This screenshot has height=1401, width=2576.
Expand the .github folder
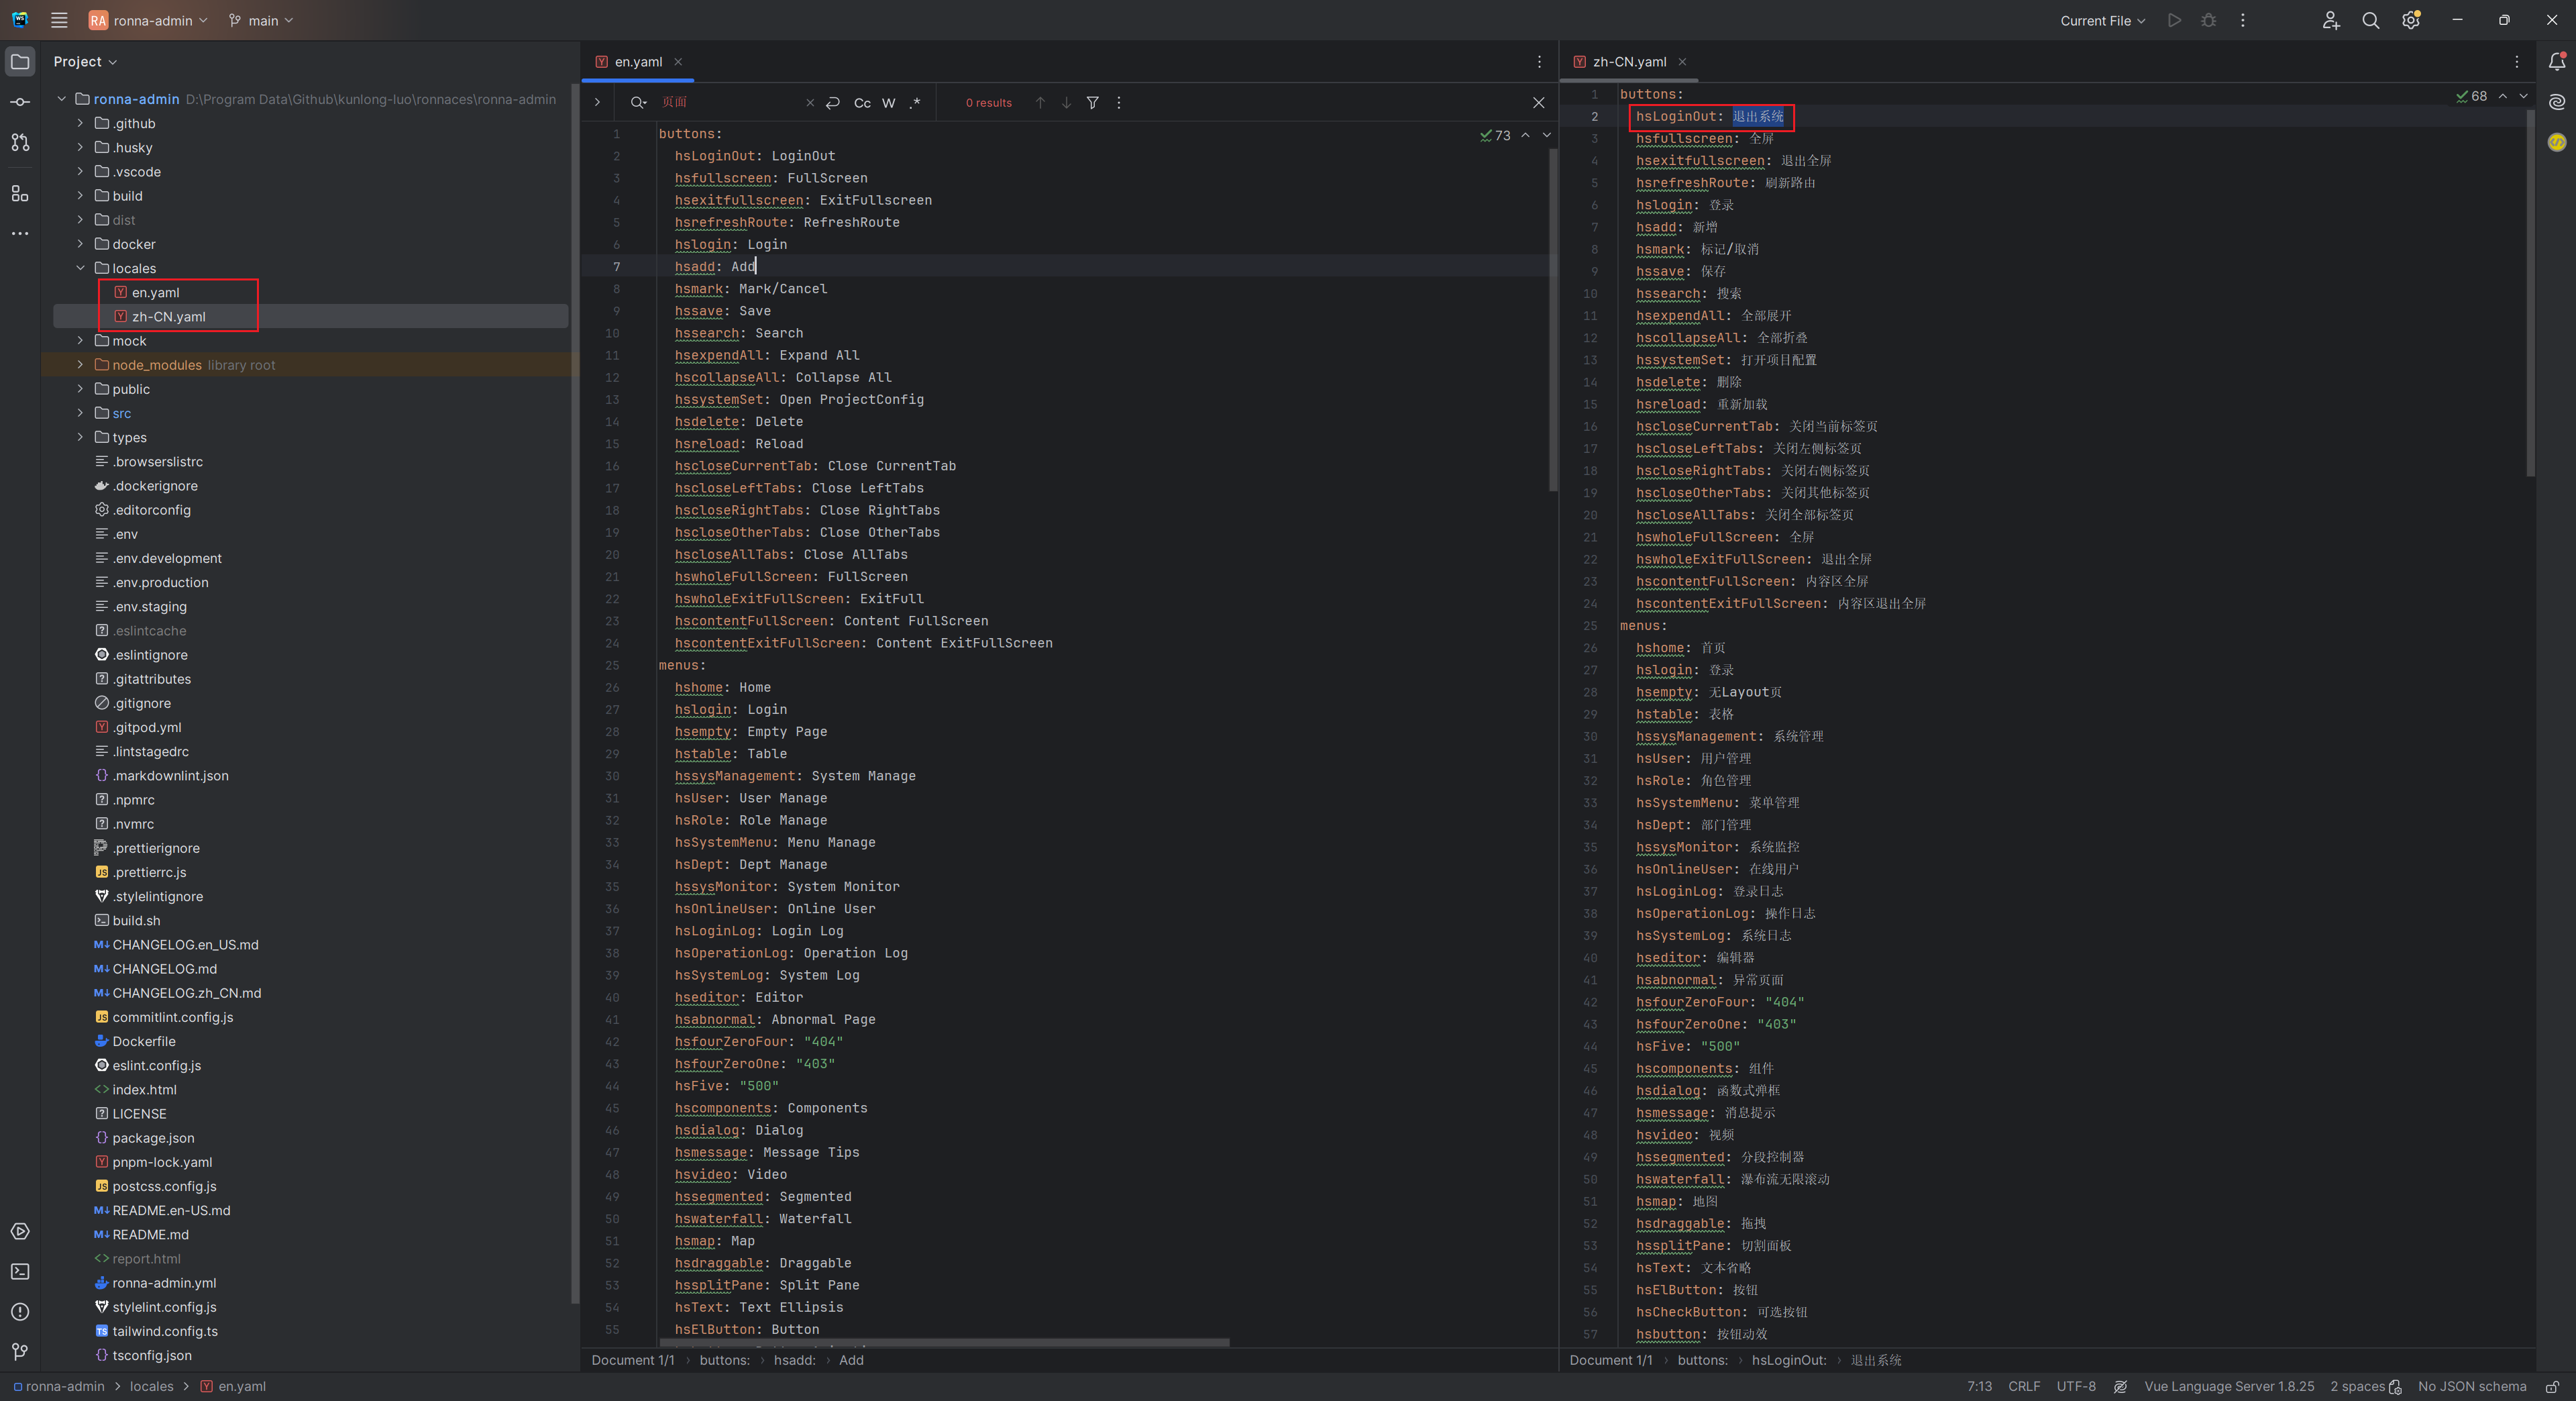click(x=80, y=123)
